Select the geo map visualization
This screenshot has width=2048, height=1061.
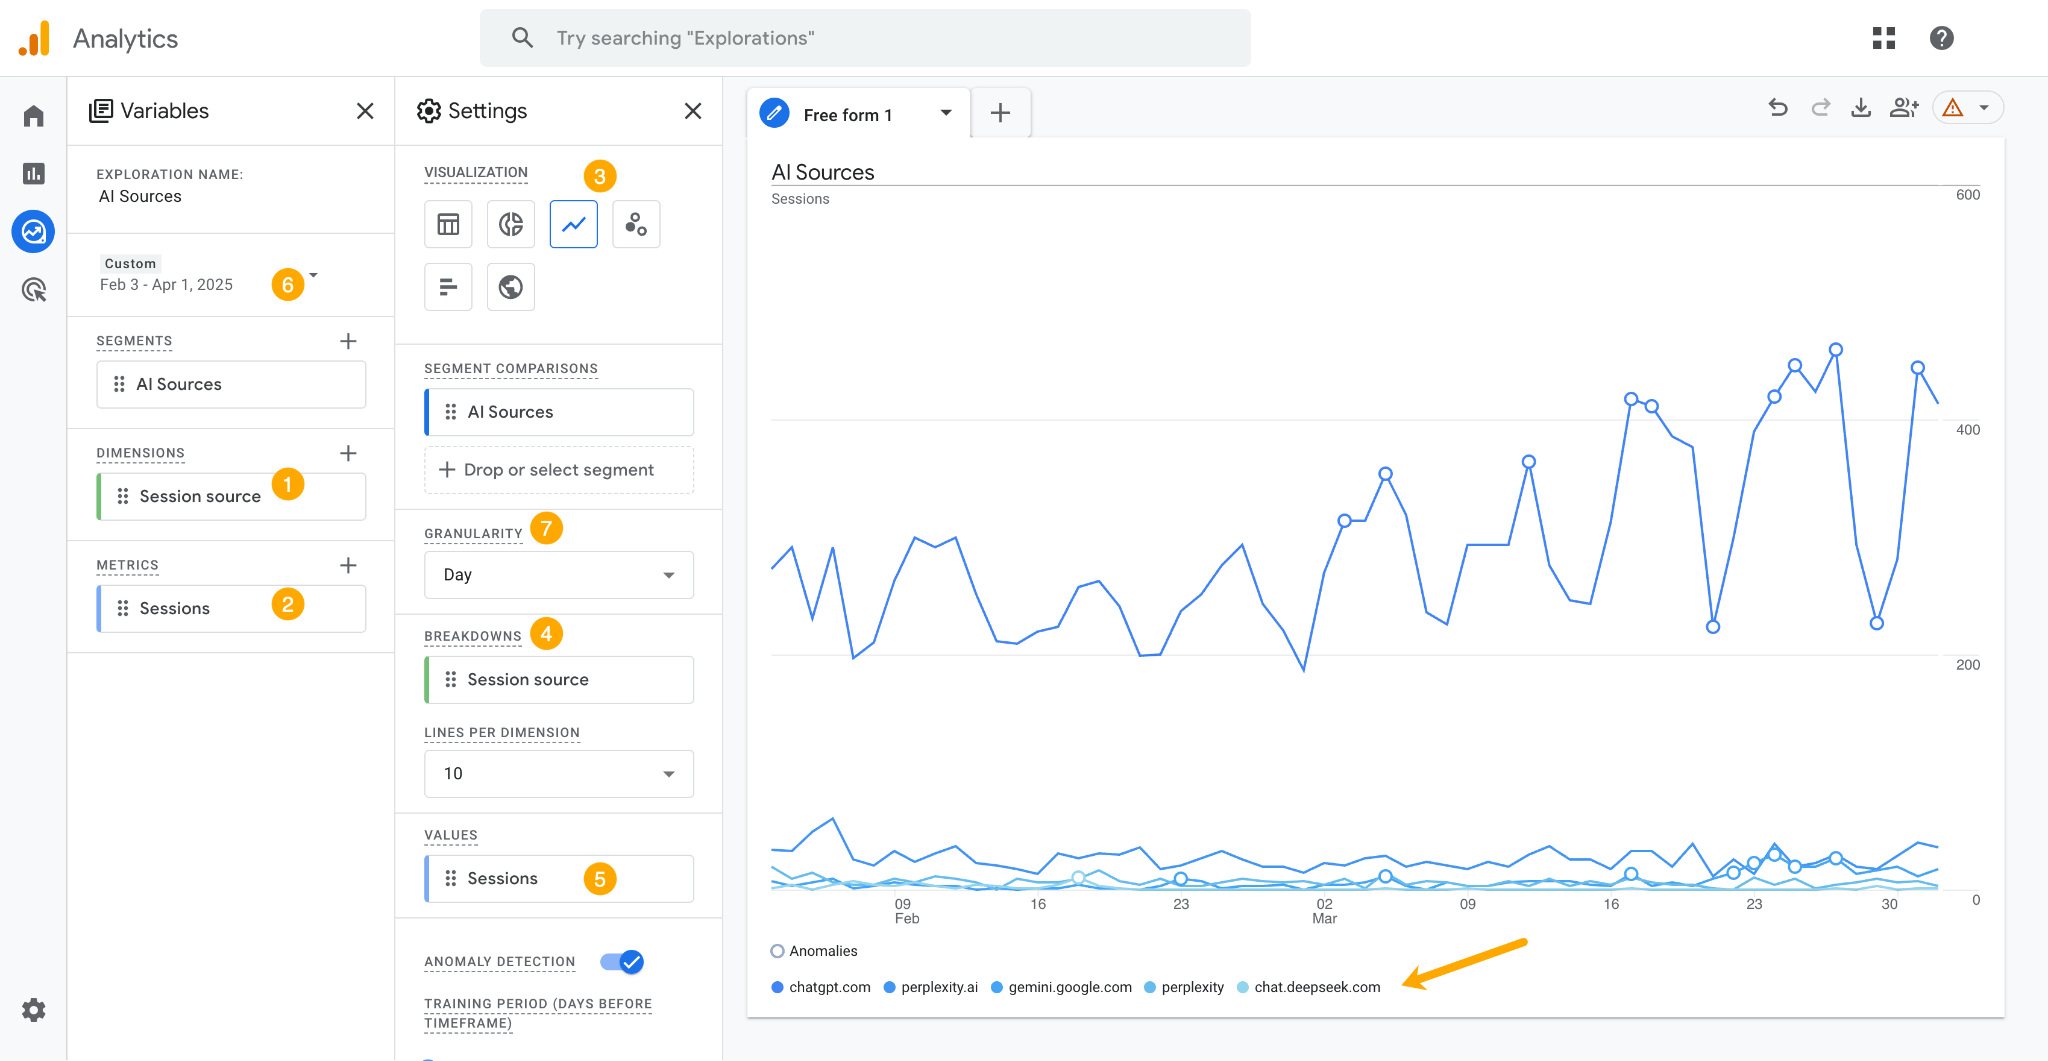click(510, 287)
